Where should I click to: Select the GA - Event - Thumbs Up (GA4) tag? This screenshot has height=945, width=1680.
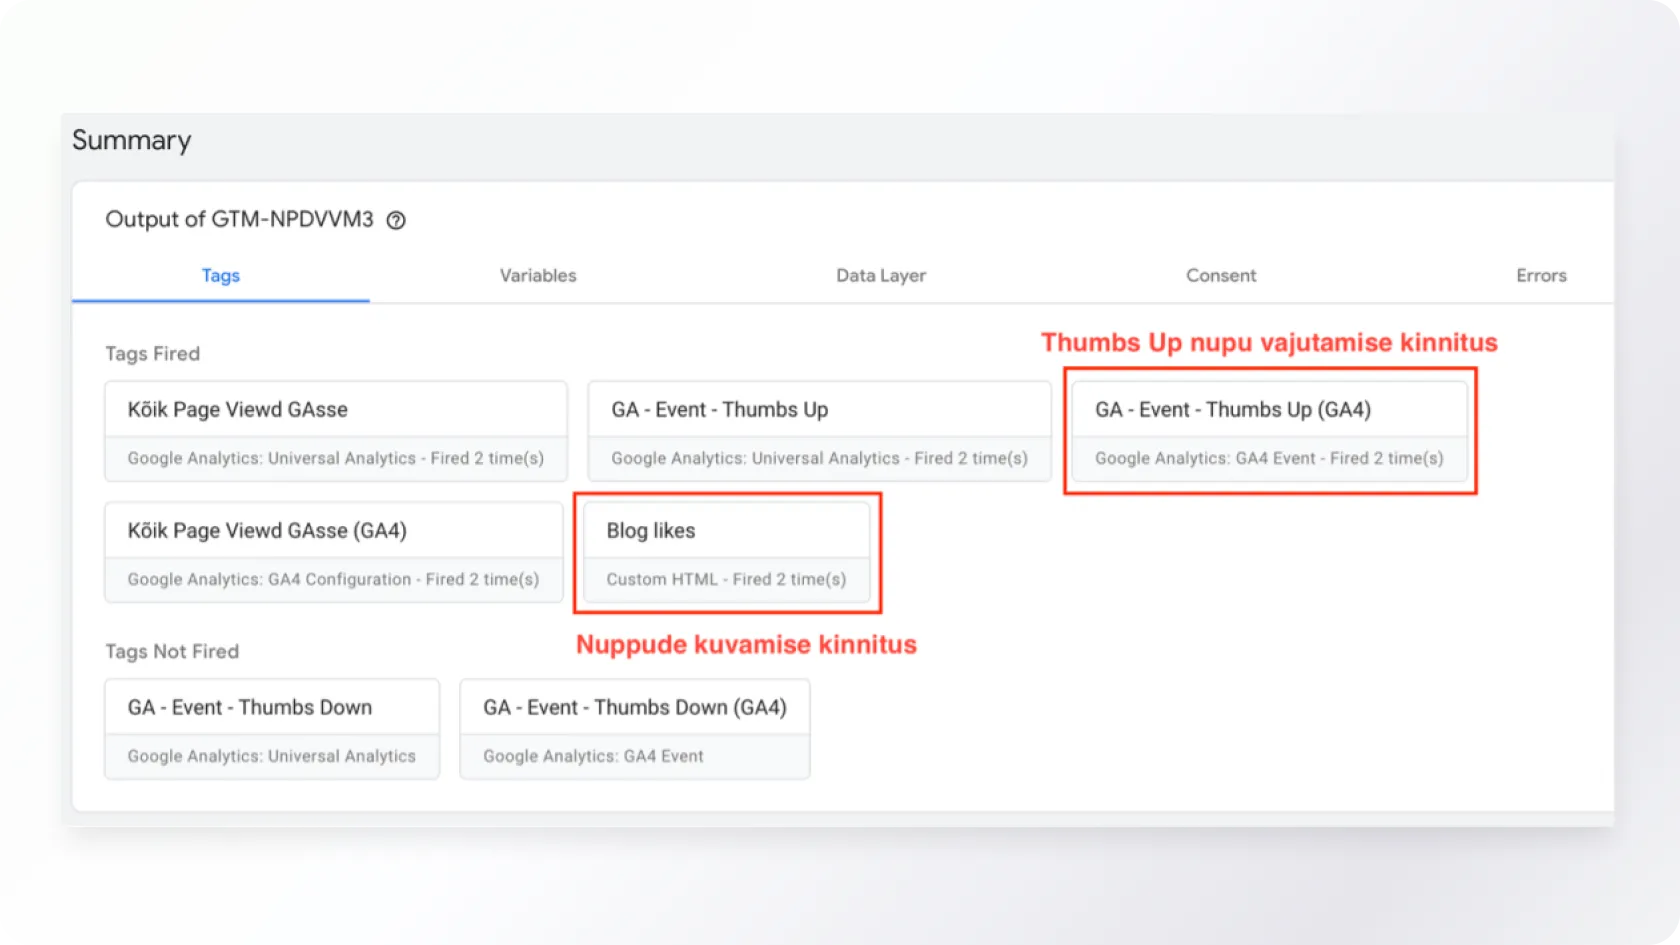1269,430
